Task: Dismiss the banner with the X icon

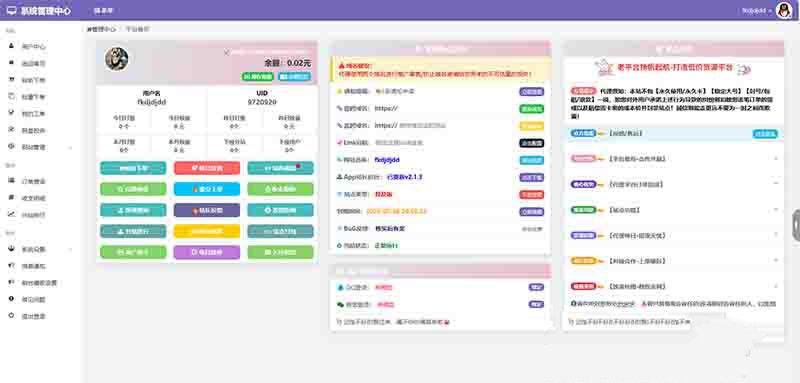Action: pyautogui.click(x=227, y=52)
